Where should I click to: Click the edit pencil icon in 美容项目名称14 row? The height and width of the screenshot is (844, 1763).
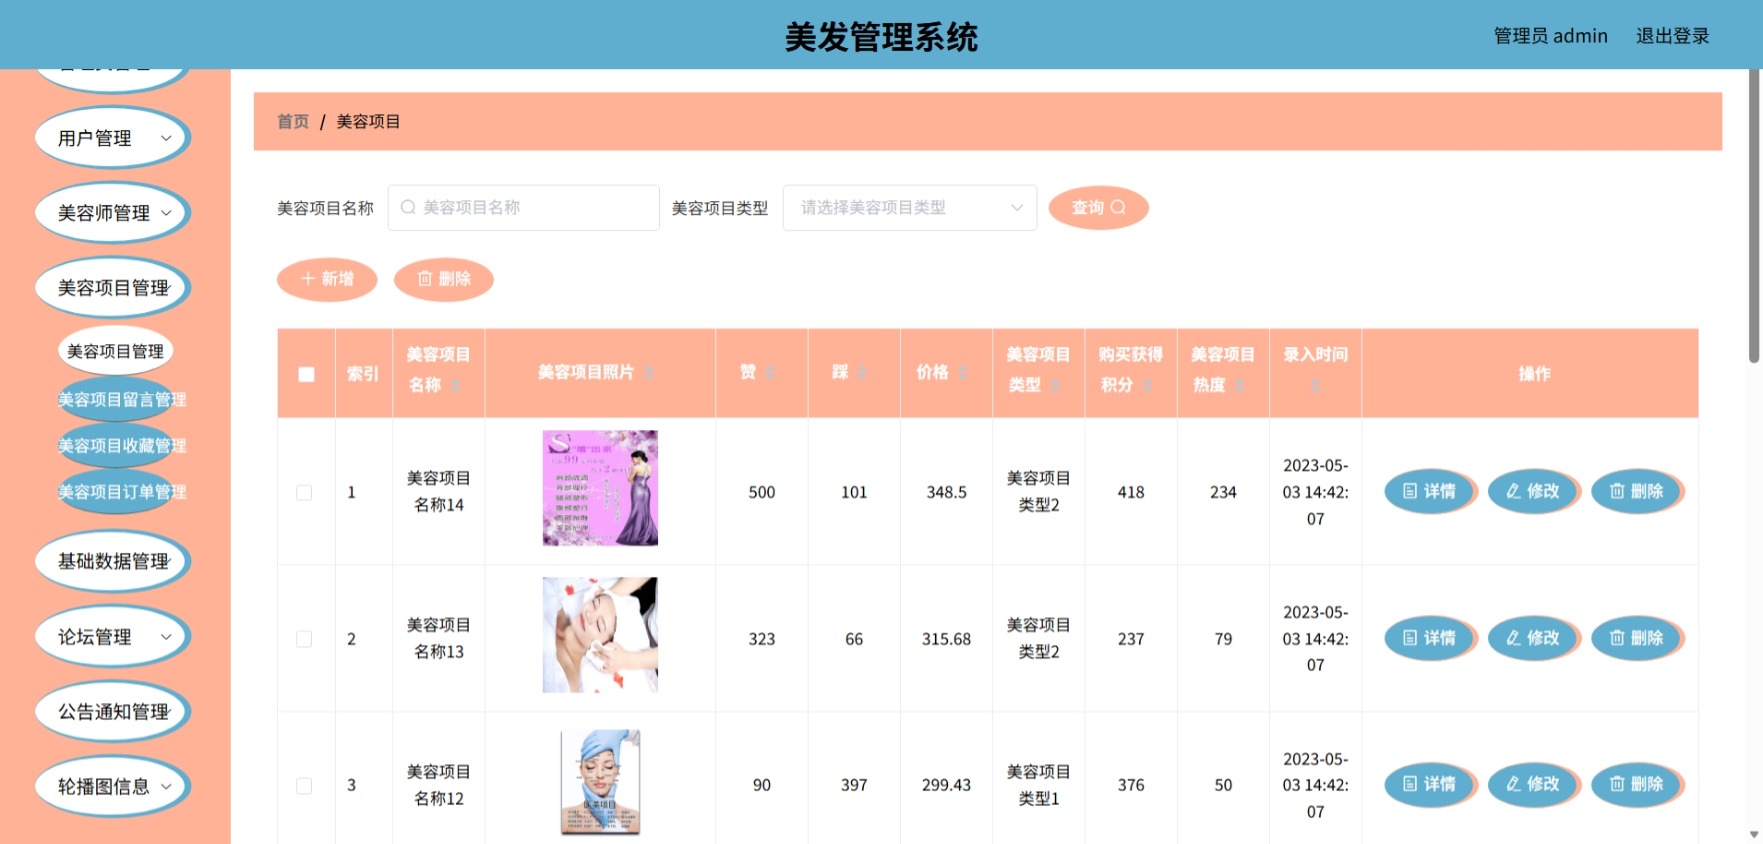click(1514, 491)
